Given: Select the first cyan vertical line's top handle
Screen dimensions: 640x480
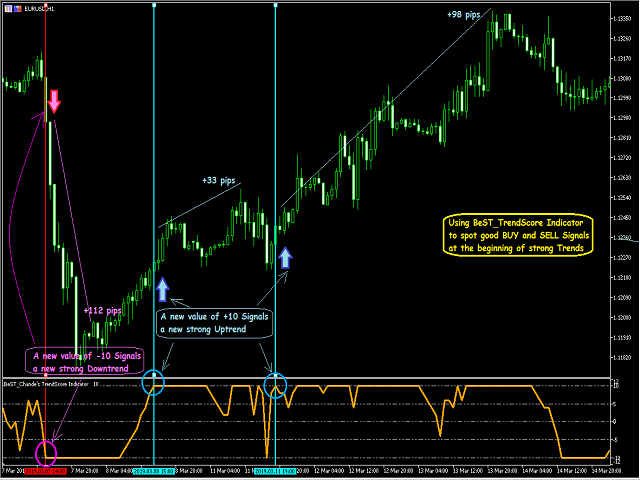Looking at the screenshot, I should click(x=154, y=5).
